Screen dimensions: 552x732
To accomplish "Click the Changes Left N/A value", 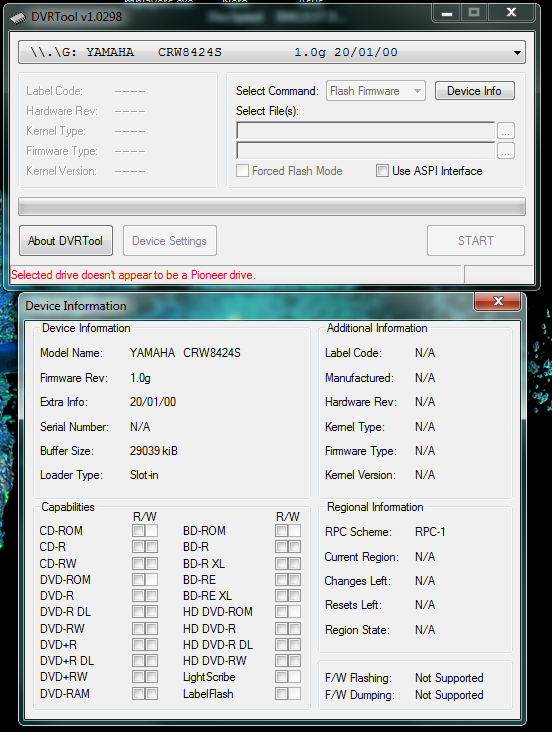I will [x=425, y=581].
